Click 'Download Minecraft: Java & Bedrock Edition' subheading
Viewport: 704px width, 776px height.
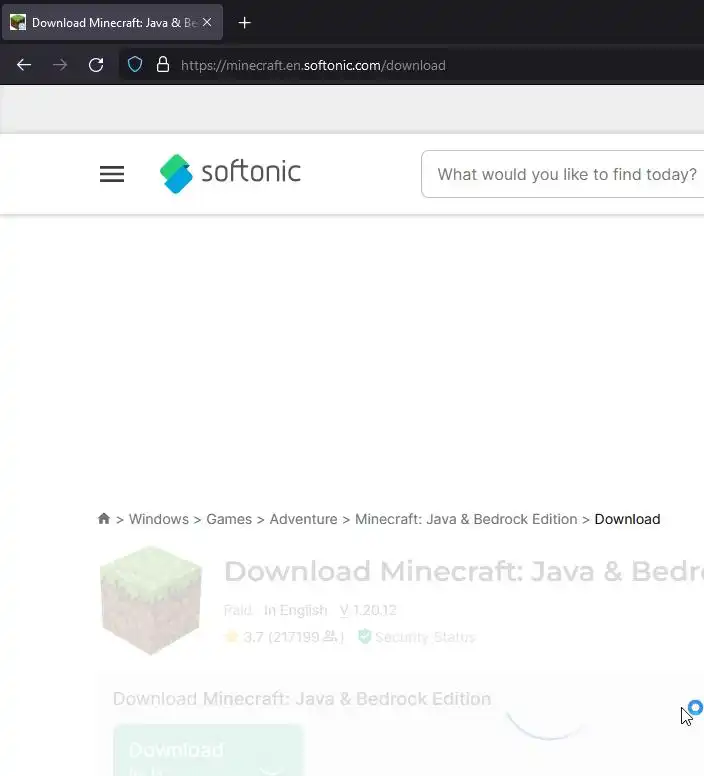(x=302, y=699)
